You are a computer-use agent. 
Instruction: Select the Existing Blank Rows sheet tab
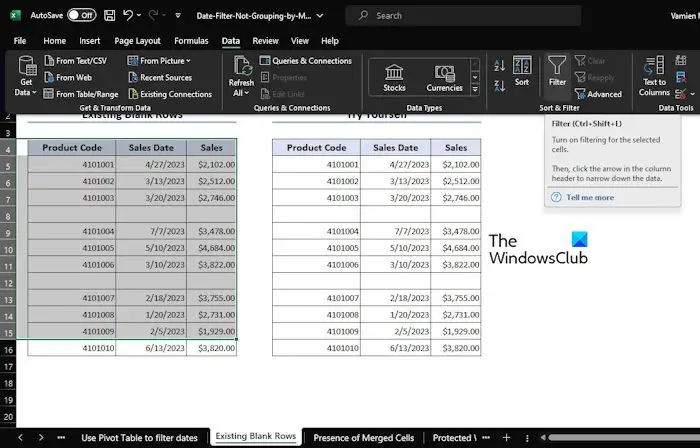point(256,436)
